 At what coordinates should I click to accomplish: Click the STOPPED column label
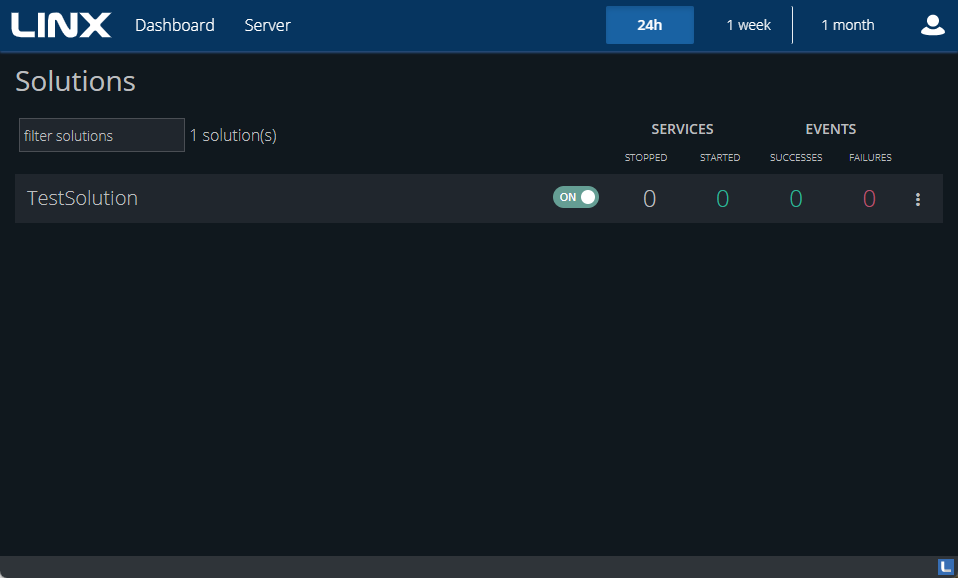click(646, 158)
